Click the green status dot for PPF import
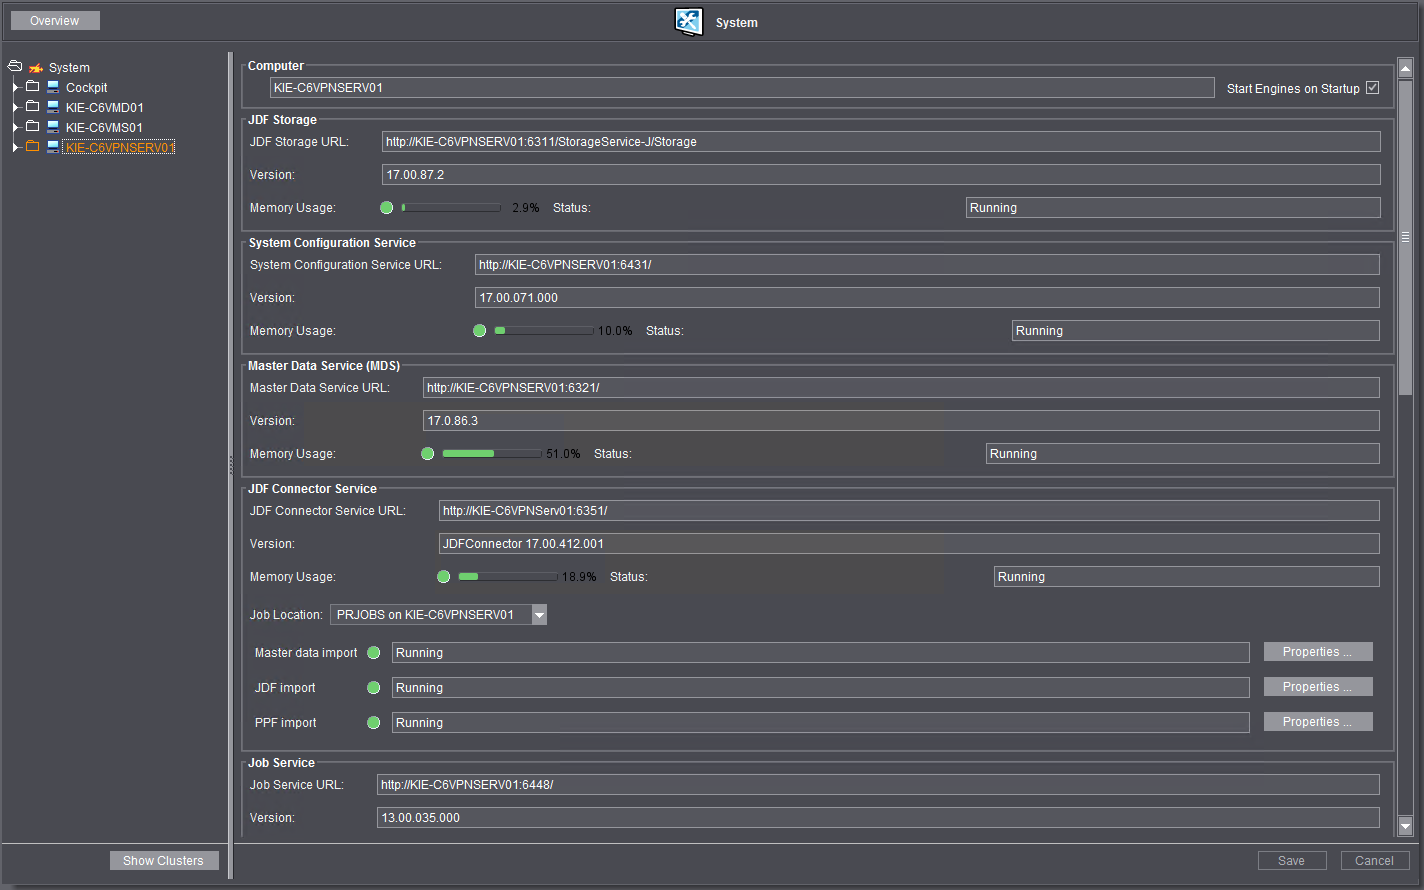The width and height of the screenshot is (1424, 890). (x=374, y=722)
